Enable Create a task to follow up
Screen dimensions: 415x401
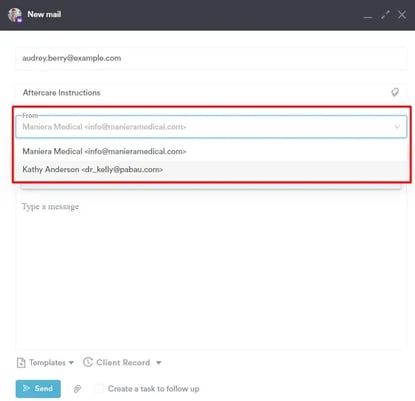[99, 389]
